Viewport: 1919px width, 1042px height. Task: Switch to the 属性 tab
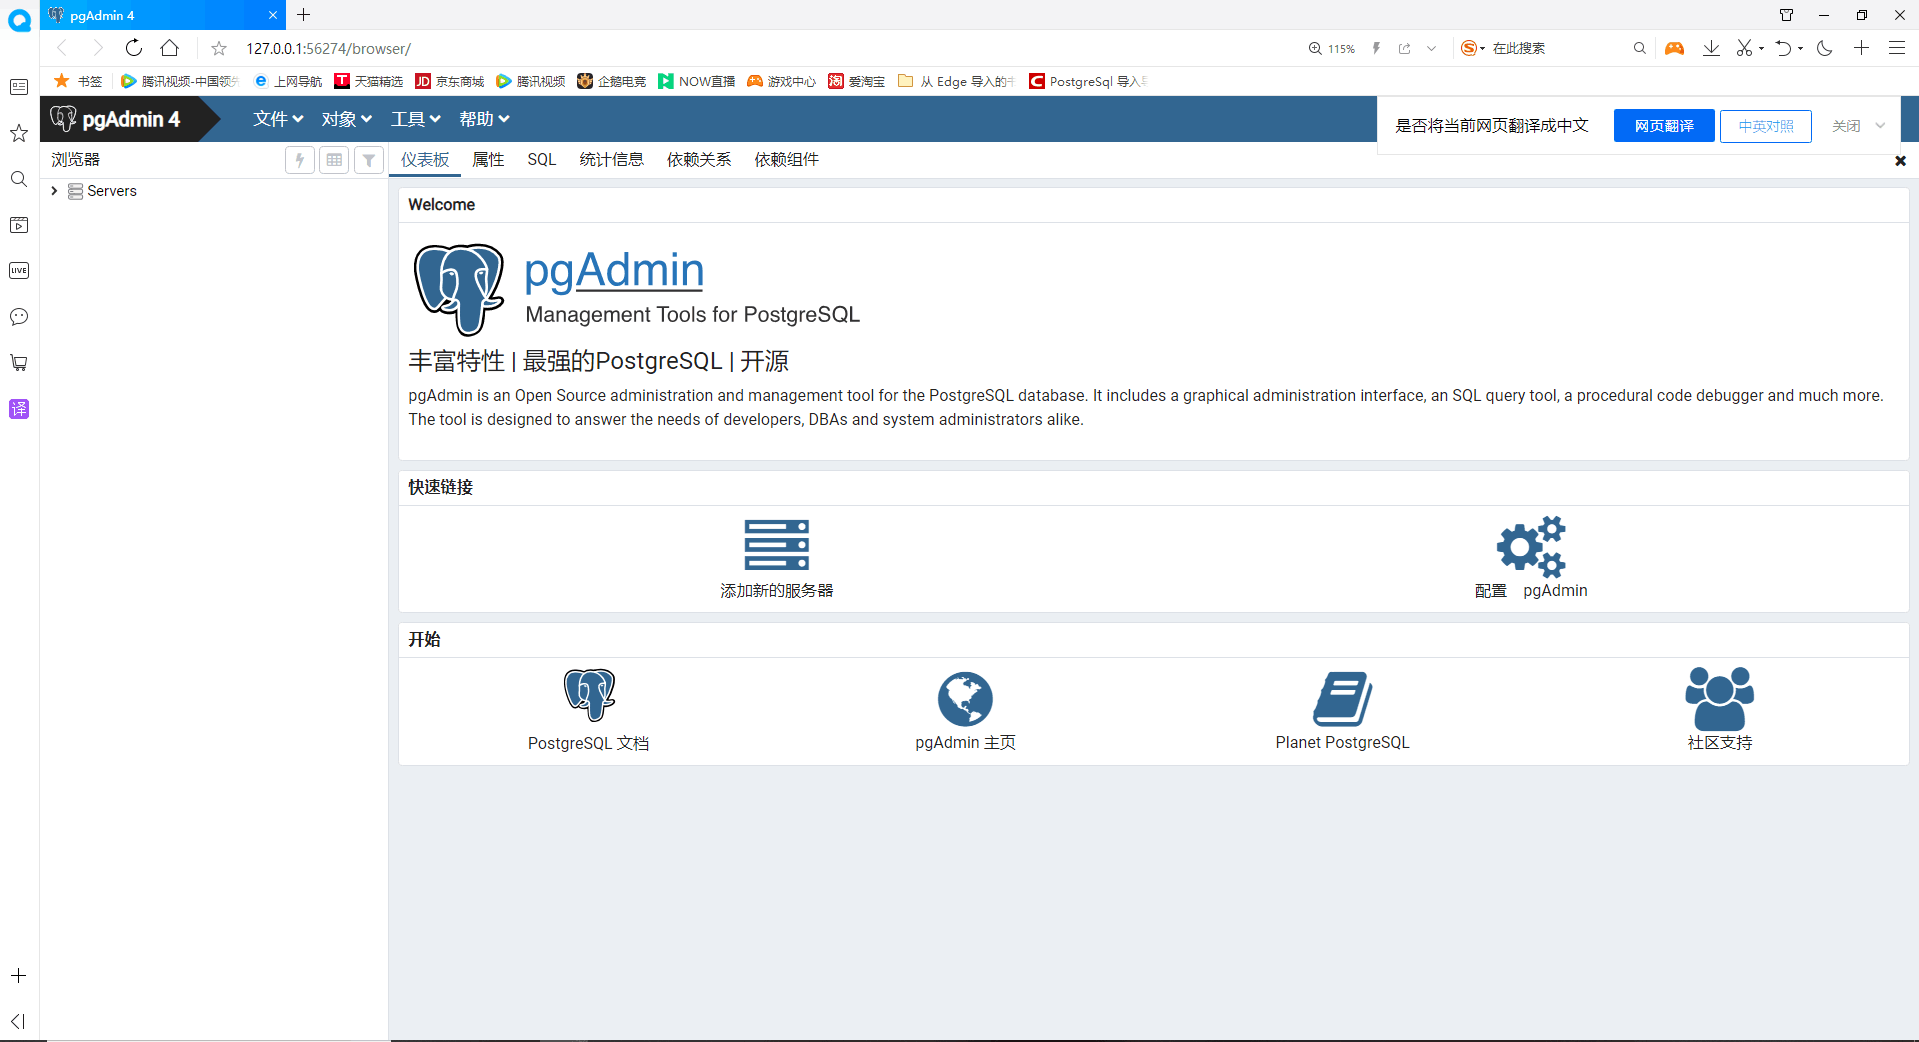coord(488,160)
